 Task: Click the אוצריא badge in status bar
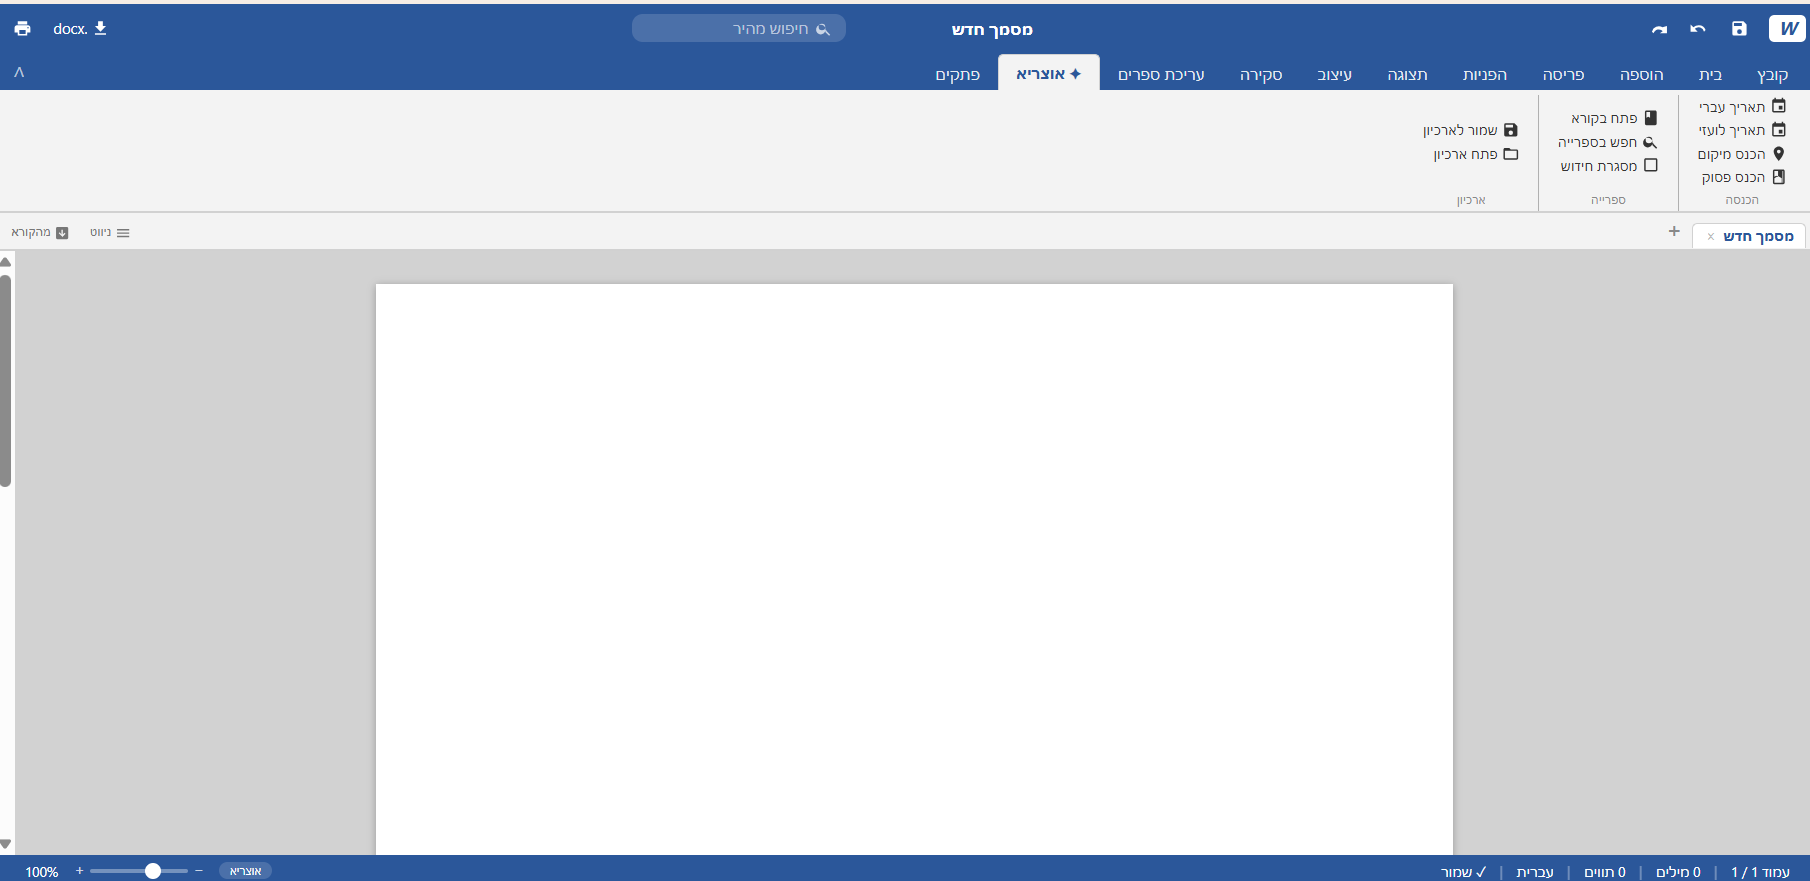pyautogui.click(x=245, y=871)
